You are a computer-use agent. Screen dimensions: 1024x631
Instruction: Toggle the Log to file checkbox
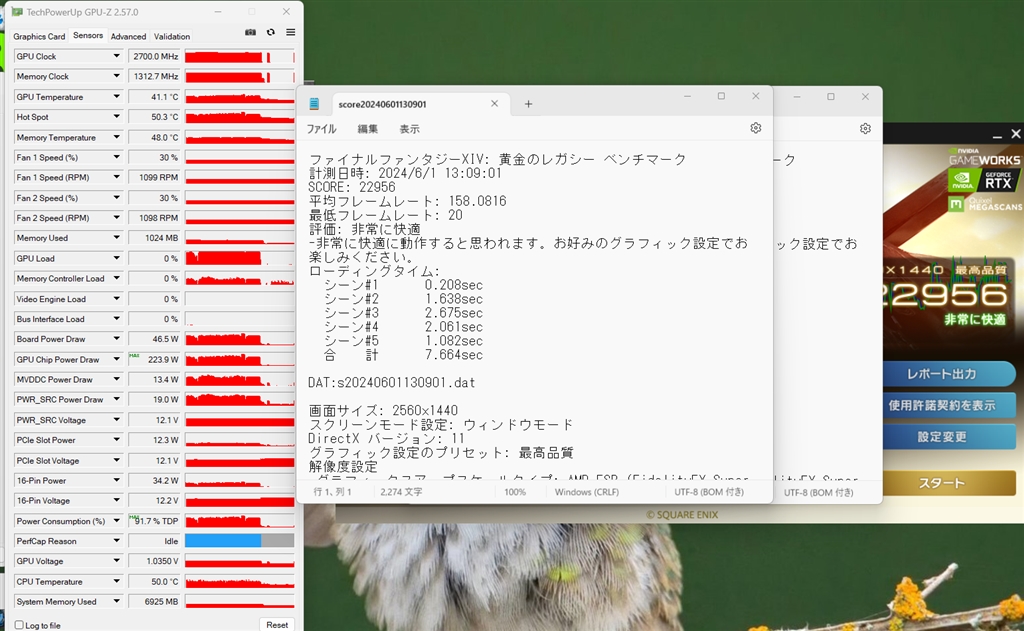click(19, 625)
